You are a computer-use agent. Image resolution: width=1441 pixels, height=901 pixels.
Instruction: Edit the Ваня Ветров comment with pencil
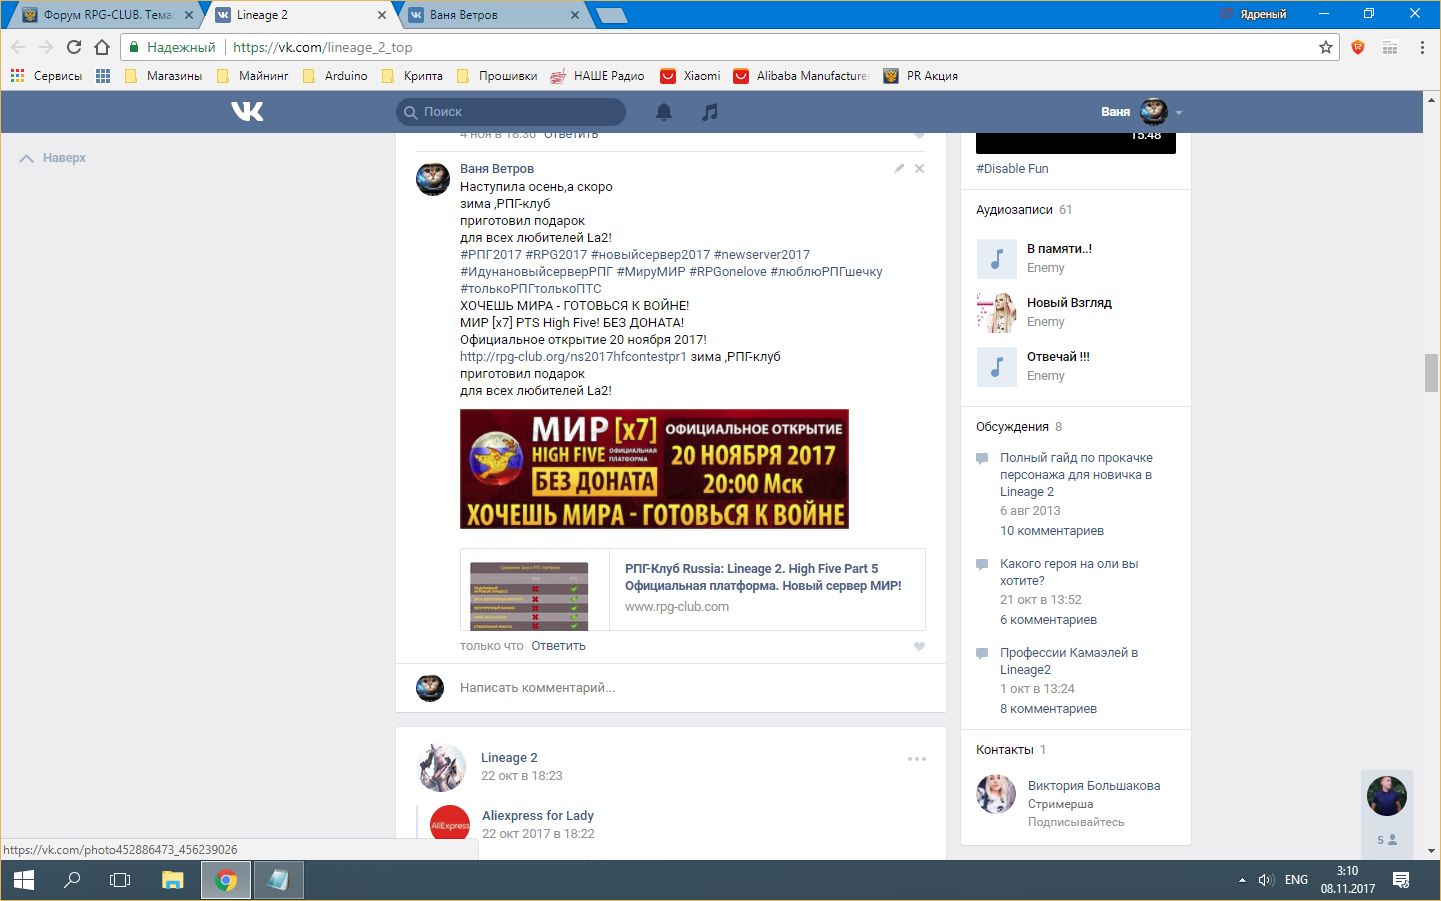[x=899, y=168]
